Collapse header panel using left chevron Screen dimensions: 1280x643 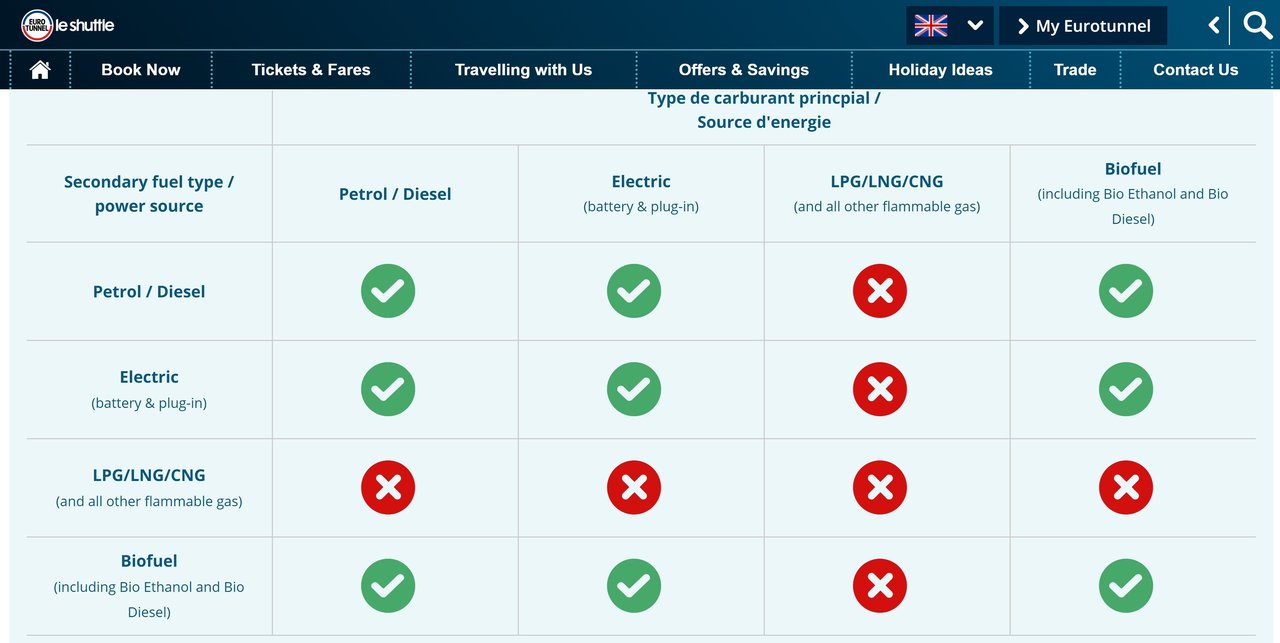1213,25
